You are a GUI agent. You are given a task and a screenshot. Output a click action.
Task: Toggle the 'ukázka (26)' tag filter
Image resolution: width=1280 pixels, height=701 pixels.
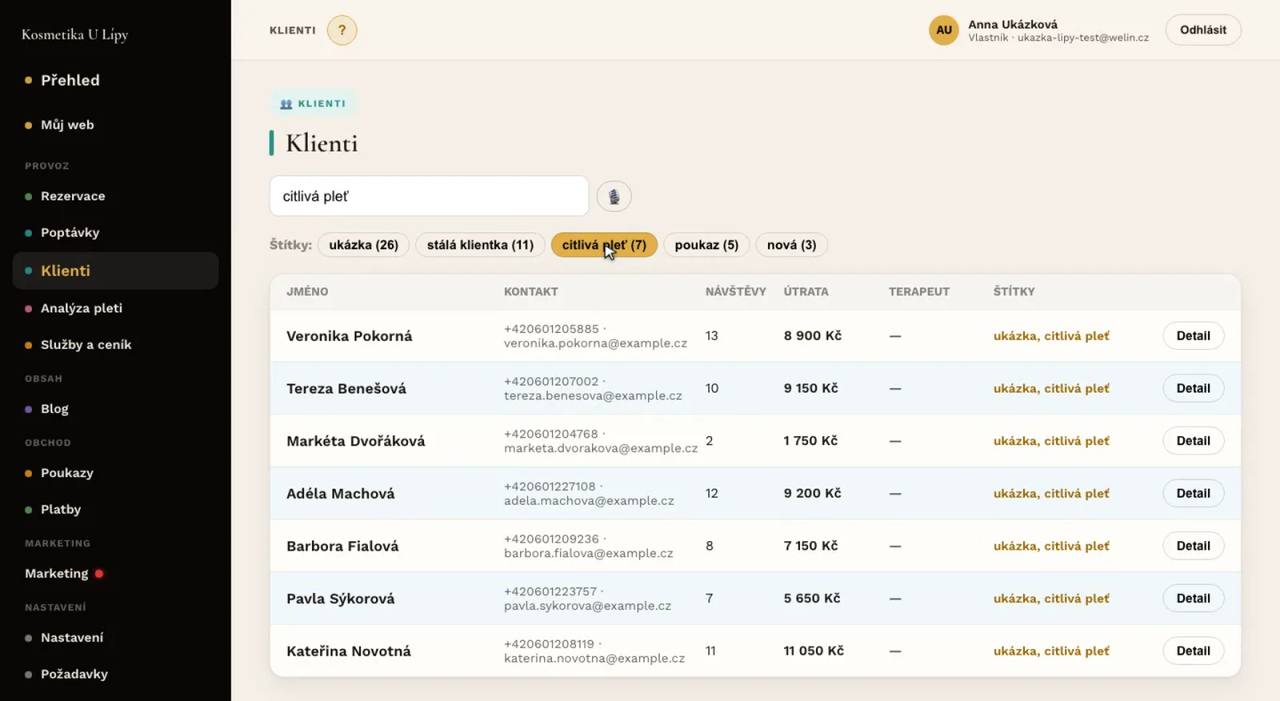point(364,245)
